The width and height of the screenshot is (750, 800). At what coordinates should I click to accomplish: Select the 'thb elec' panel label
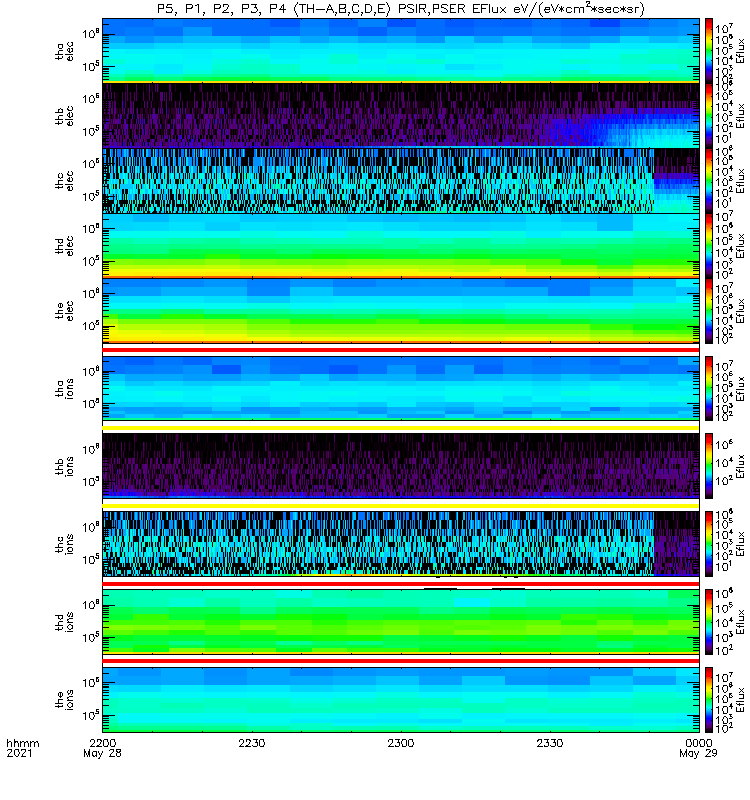pyautogui.click(x=65, y=116)
